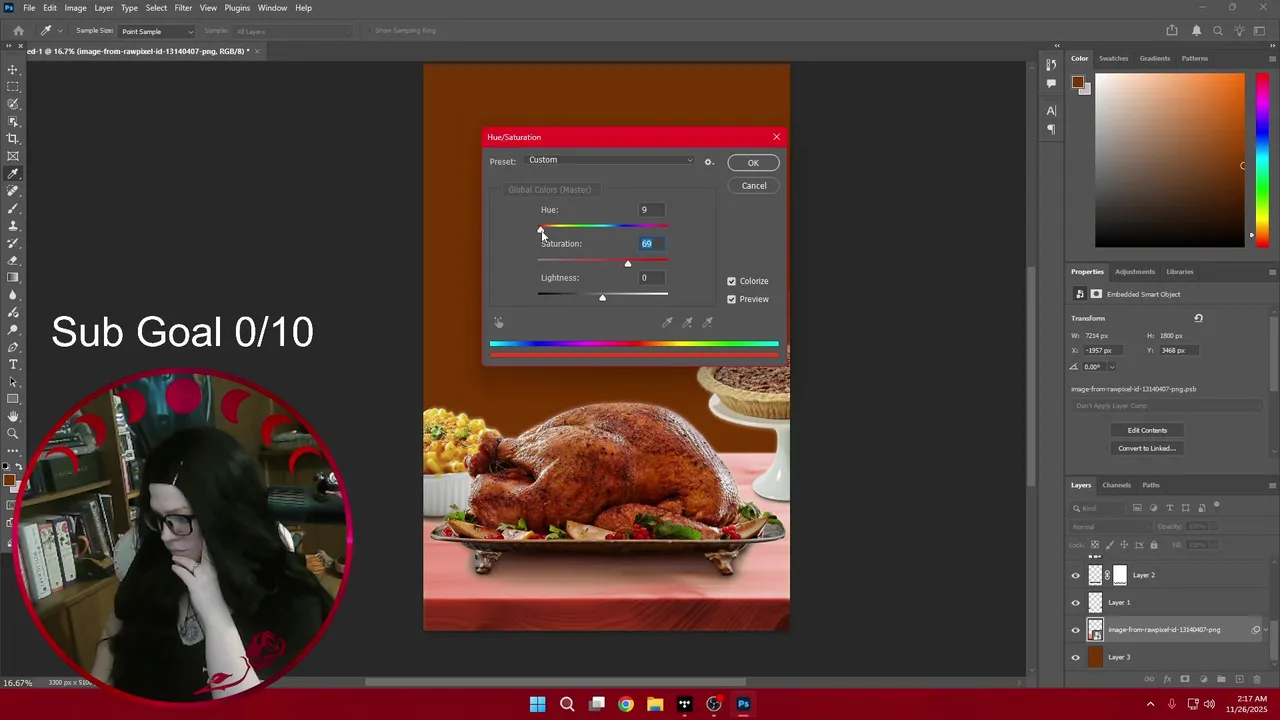Screen dimensions: 1280x720
Task: Click the on-image adjustment hand icon
Action: click(x=499, y=322)
